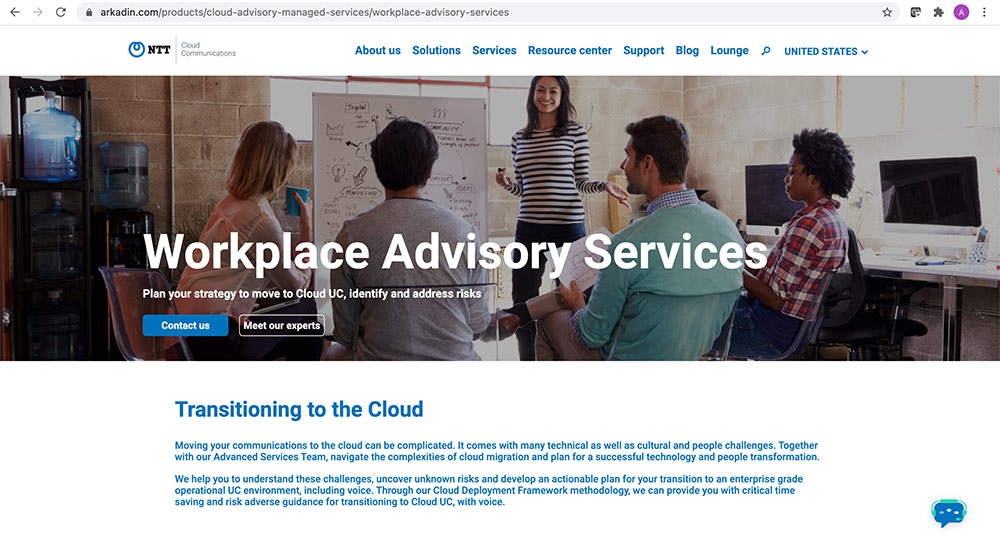
Task: Click the browser forward arrow
Action: (38, 12)
